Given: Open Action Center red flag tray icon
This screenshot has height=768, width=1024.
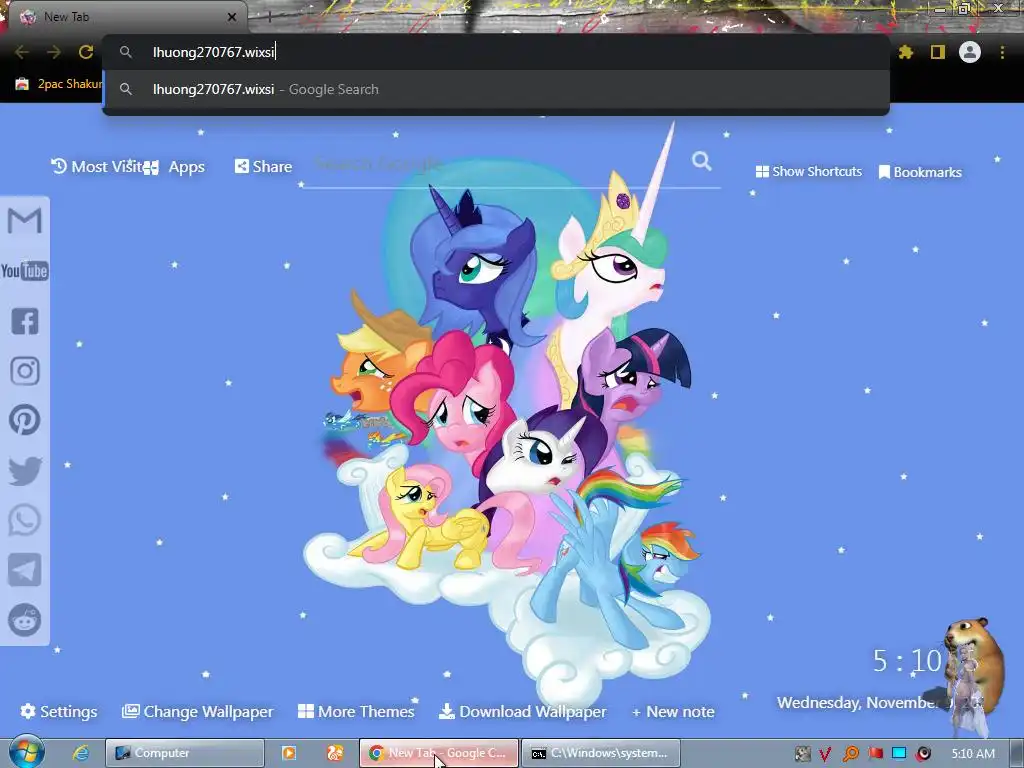Looking at the screenshot, I should coord(875,754).
